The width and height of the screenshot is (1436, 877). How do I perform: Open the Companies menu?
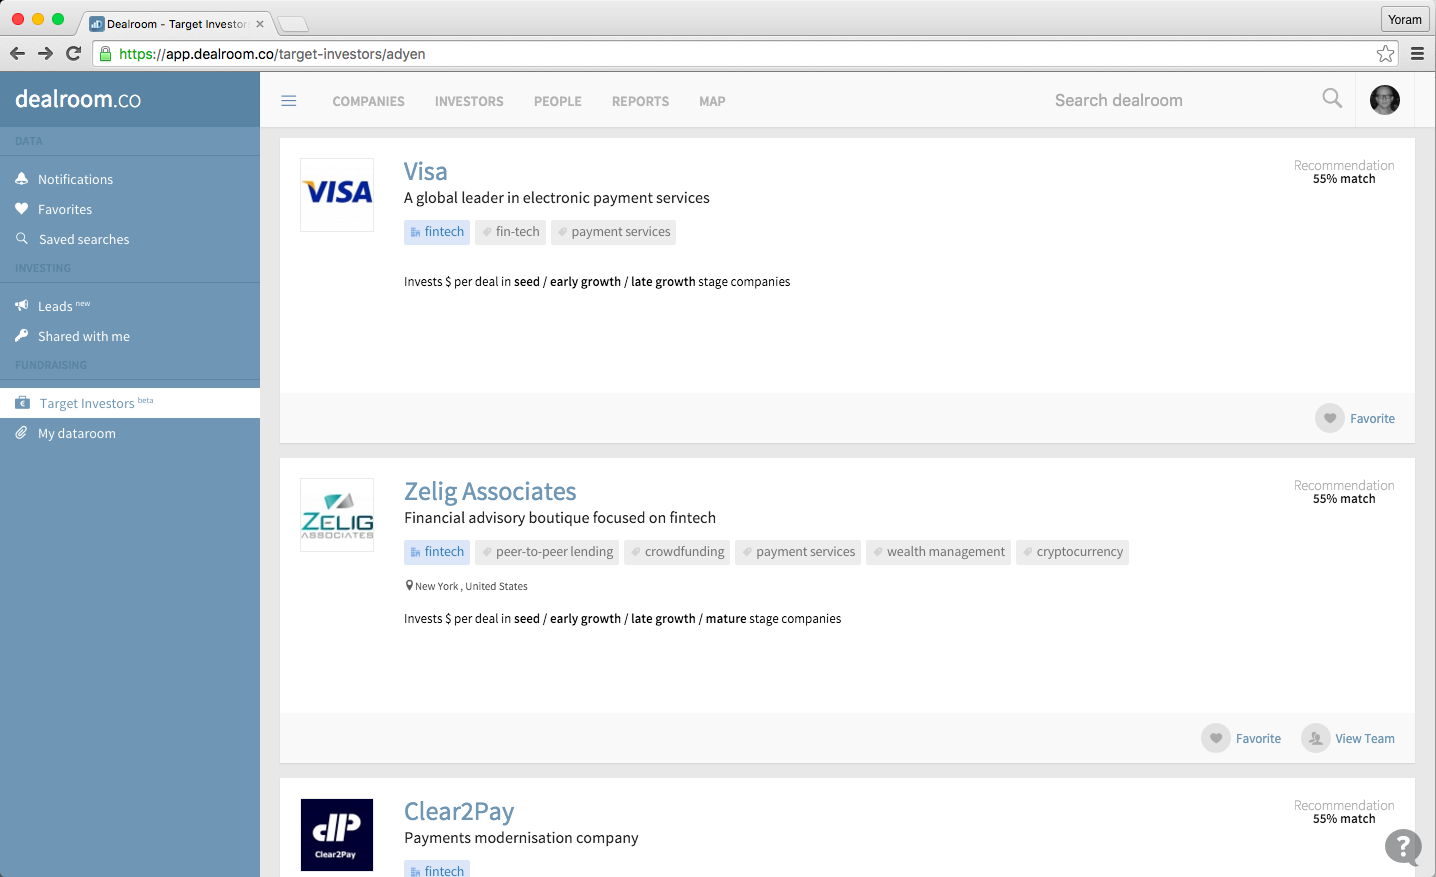coord(368,102)
